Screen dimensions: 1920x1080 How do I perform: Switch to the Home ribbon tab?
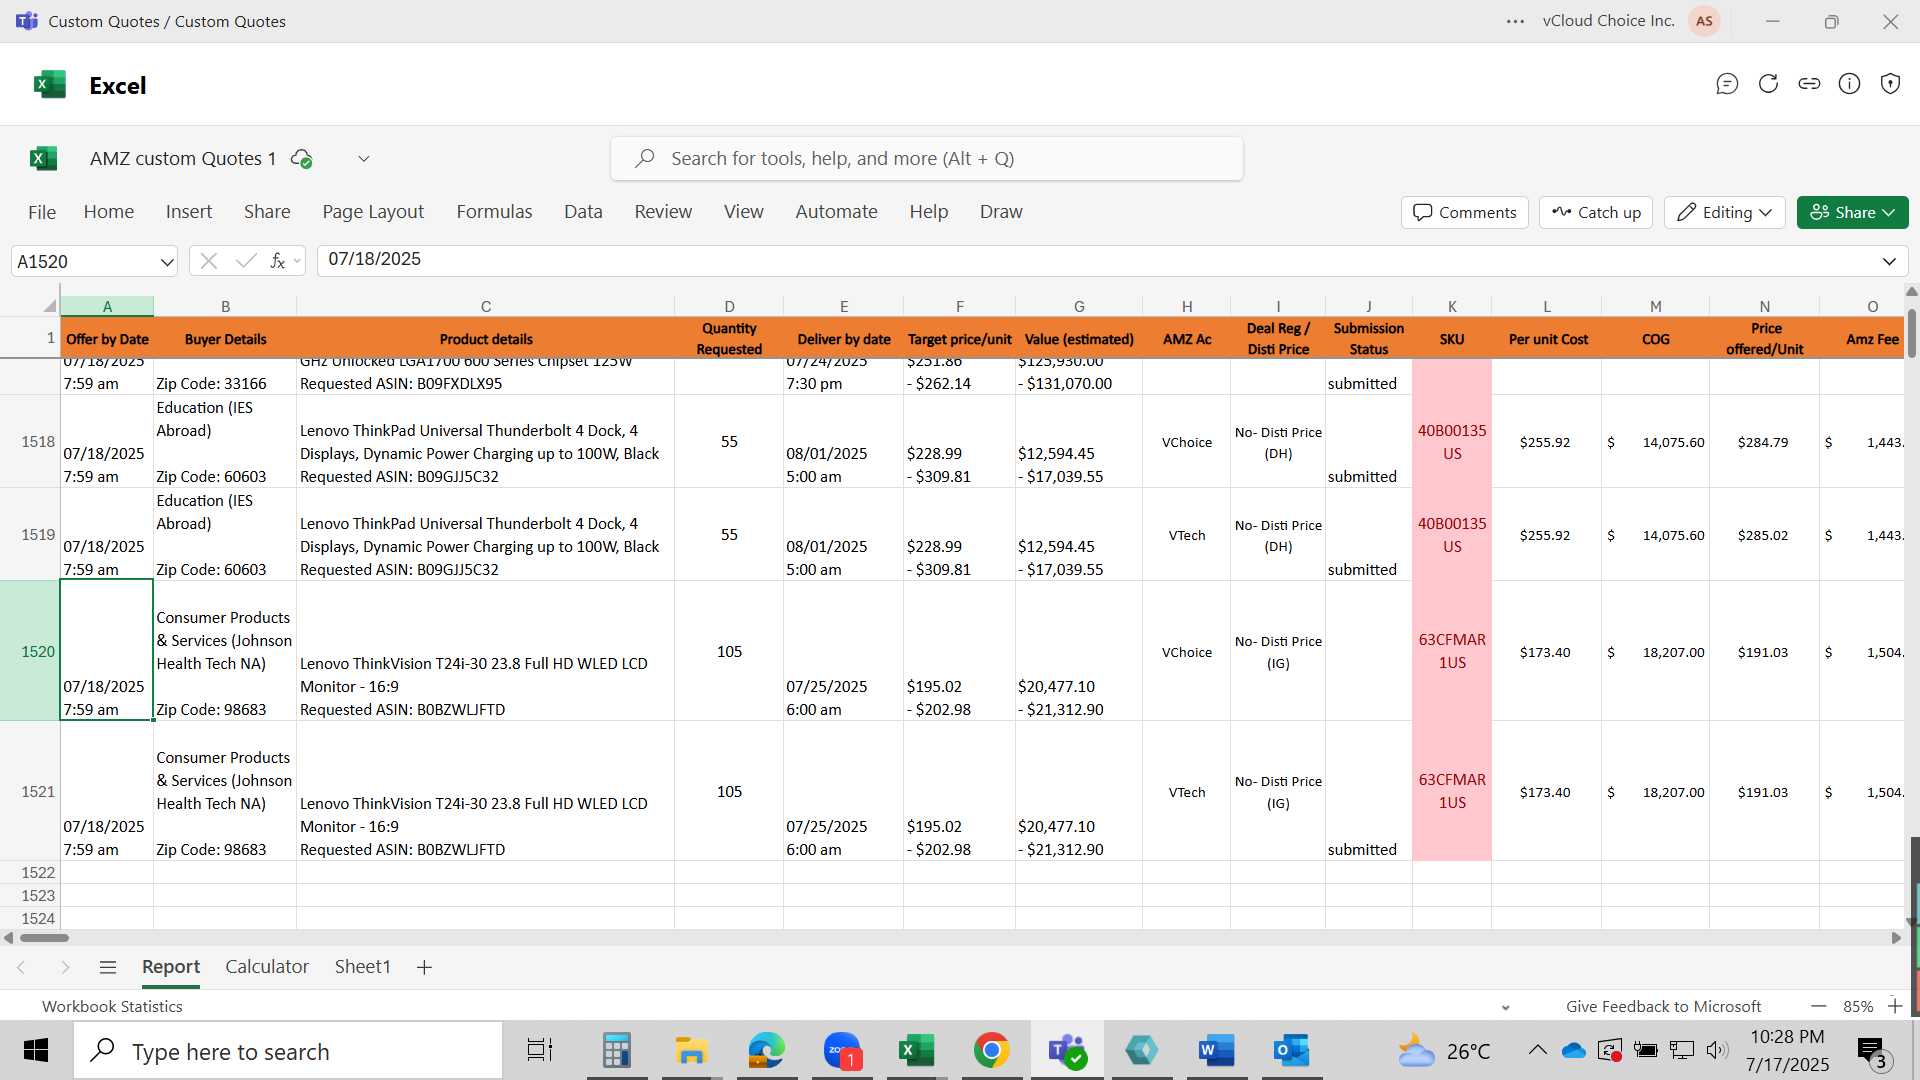tap(109, 212)
